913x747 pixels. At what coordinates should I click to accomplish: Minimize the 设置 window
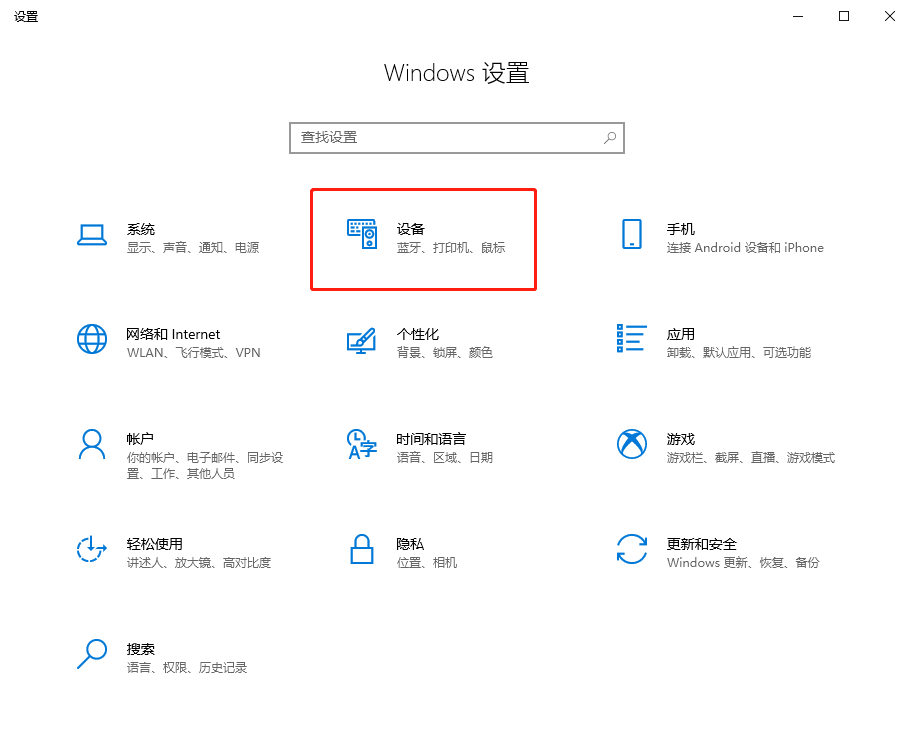pos(798,16)
